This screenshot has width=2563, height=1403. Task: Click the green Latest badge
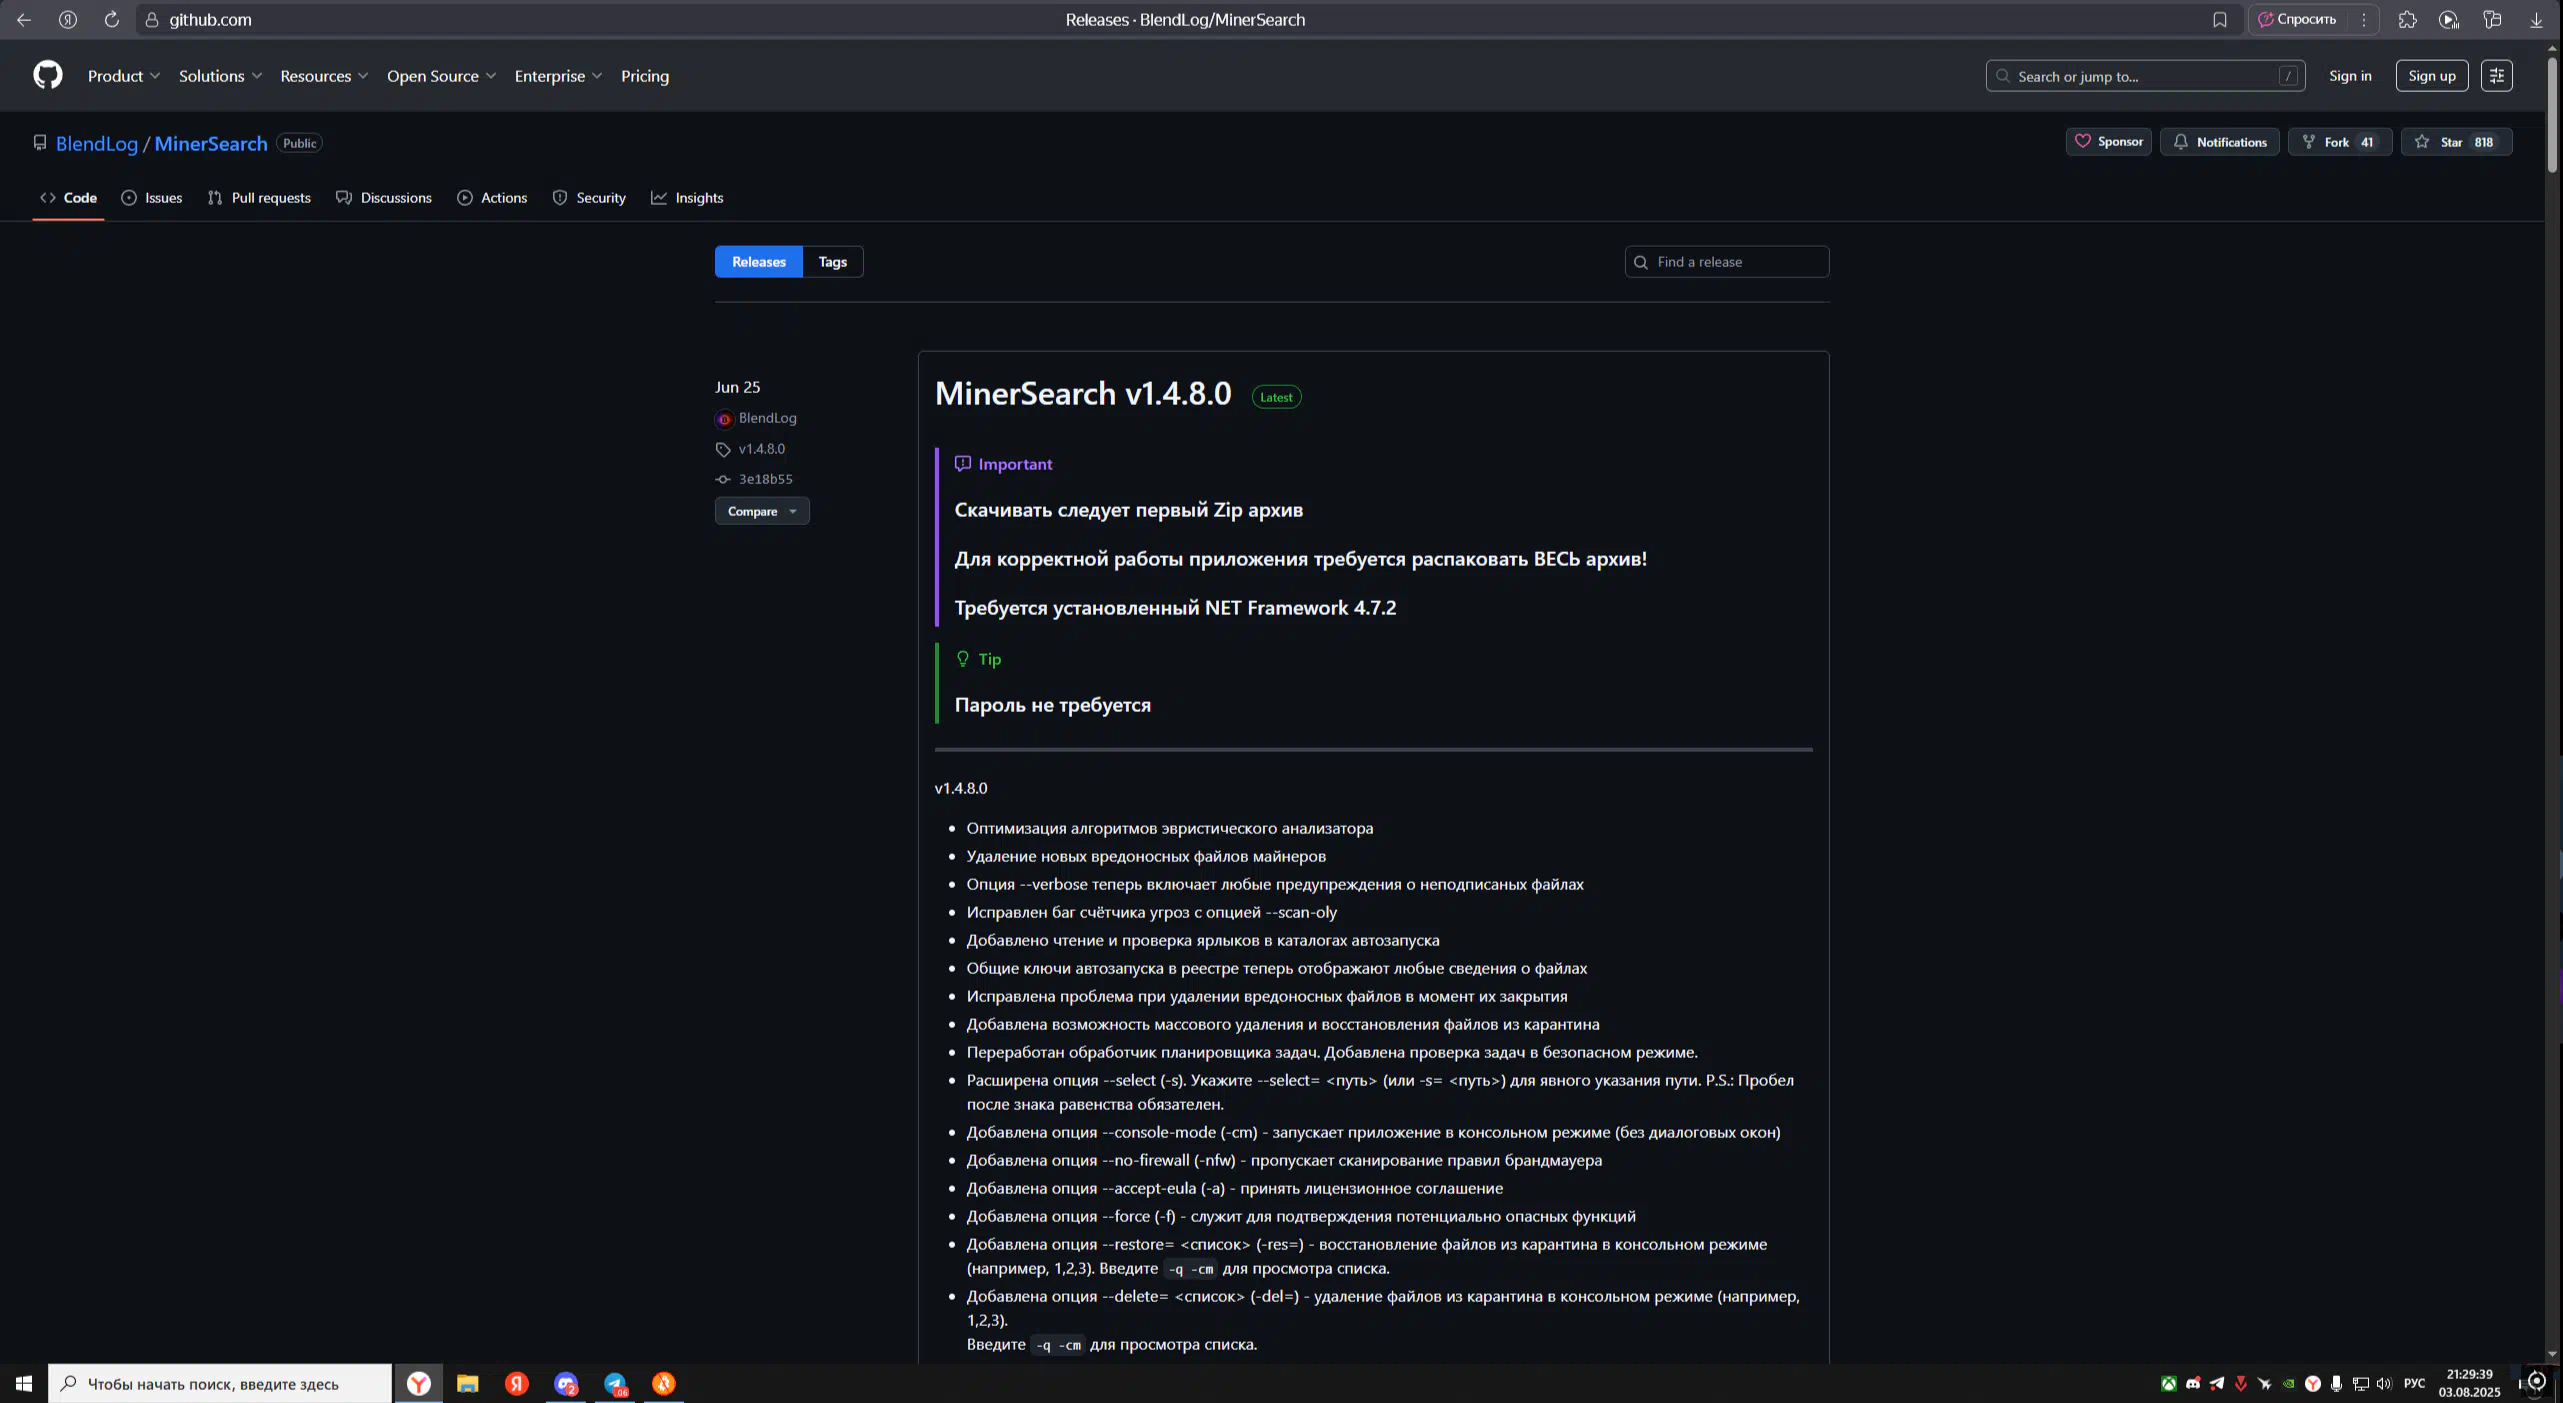[x=1276, y=397]
